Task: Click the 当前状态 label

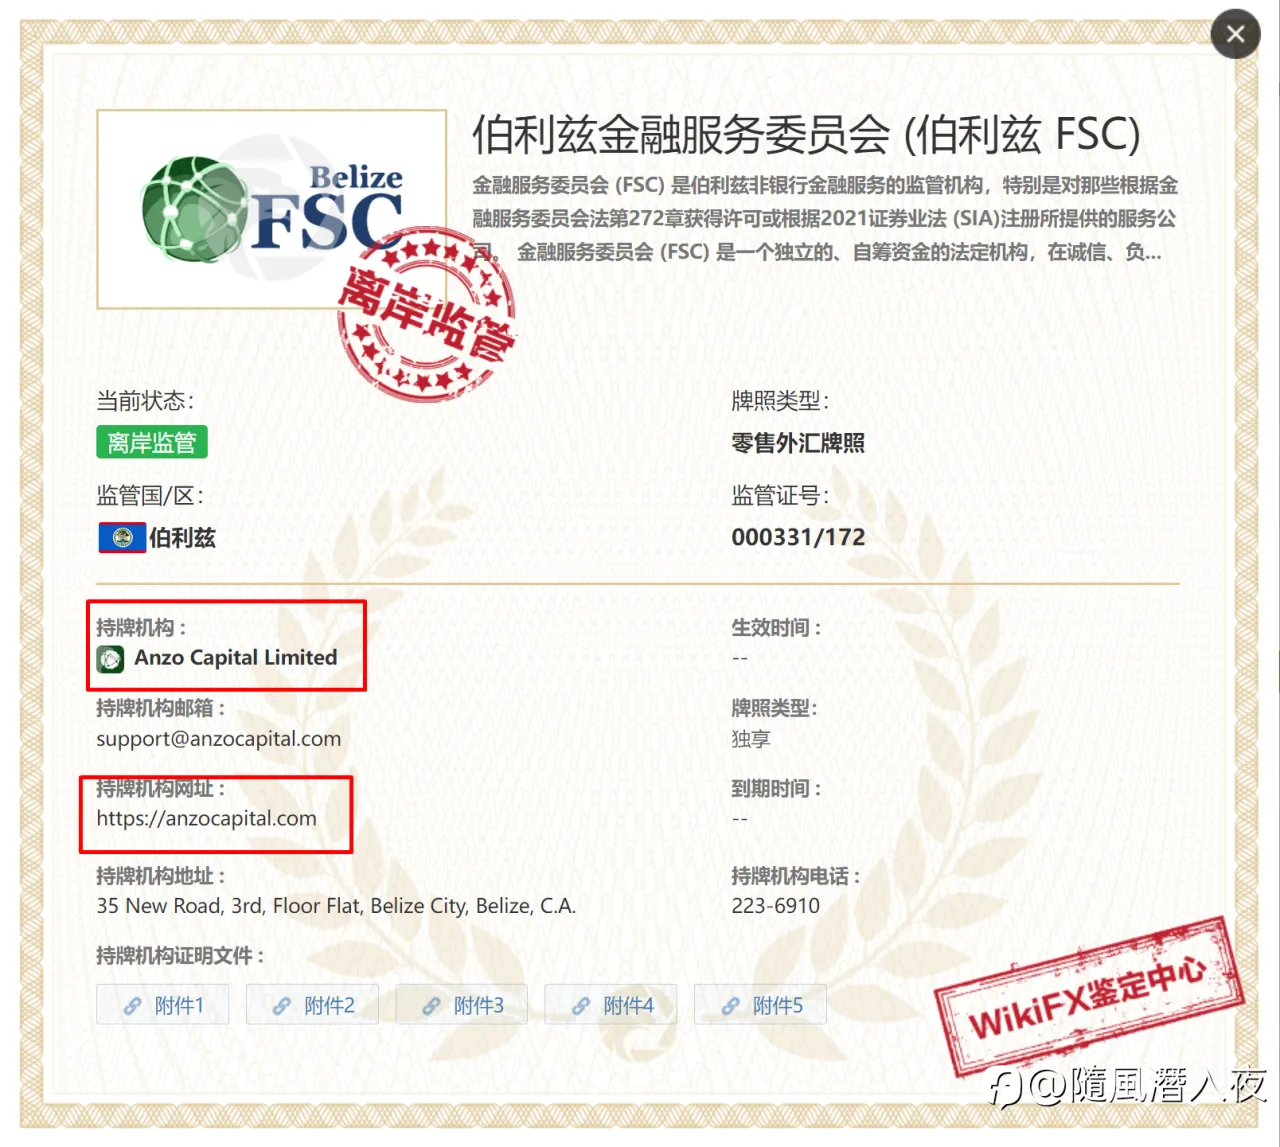Action: coord(145,401)
